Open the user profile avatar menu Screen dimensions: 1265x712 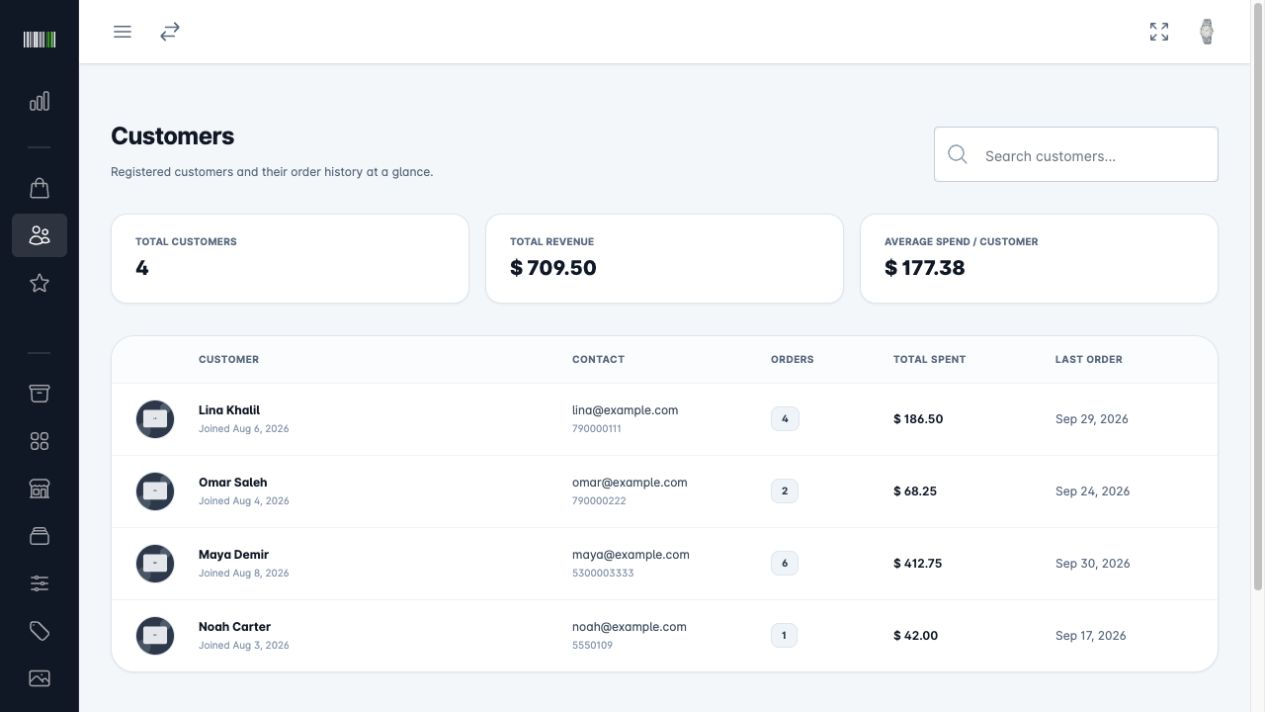click(x=1207, y=32)
